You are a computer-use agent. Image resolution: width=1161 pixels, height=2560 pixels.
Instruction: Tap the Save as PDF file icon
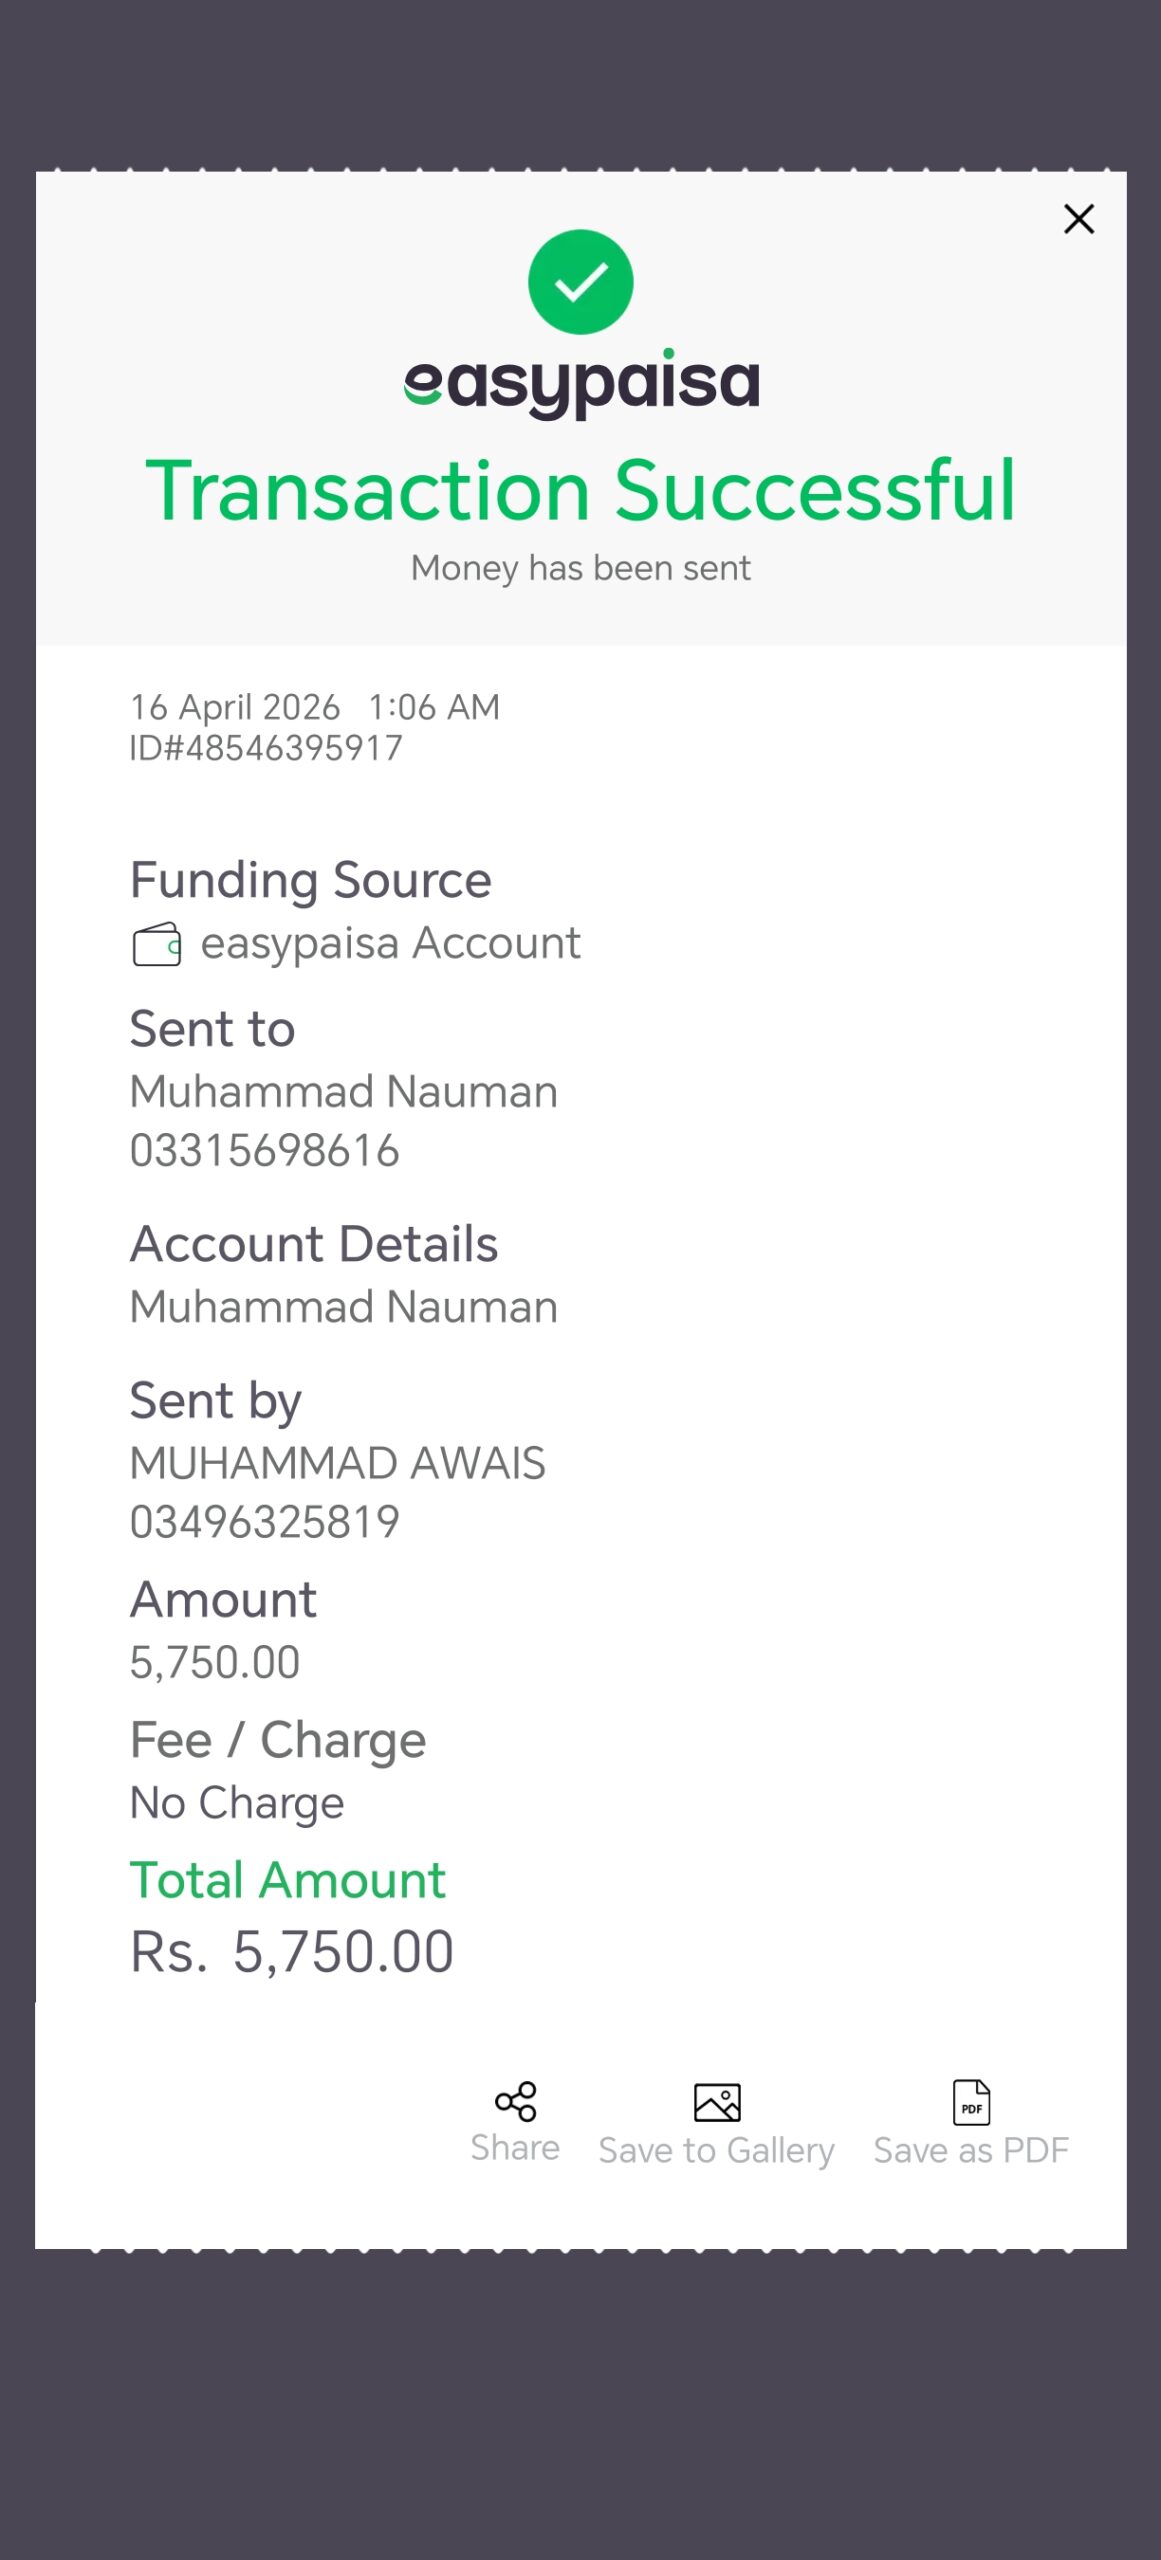(971, 2101)
